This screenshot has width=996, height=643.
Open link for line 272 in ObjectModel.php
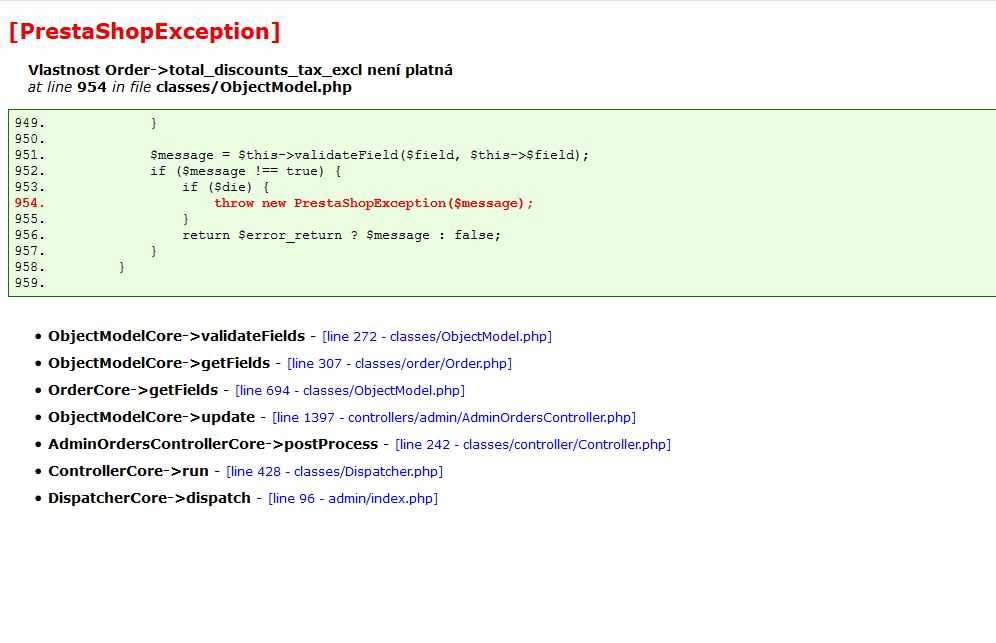[x=436, y=336]
